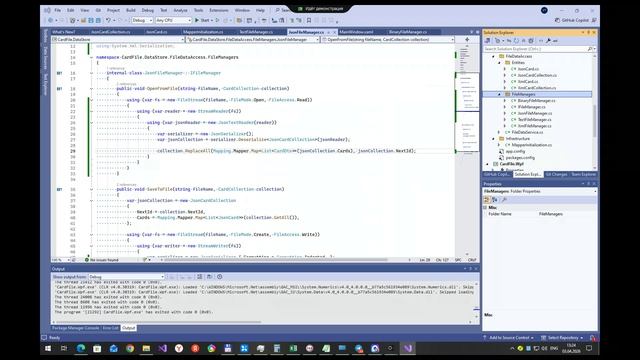Select the FileManagers folder
The image size is (640, 360).
click(523, 94)
